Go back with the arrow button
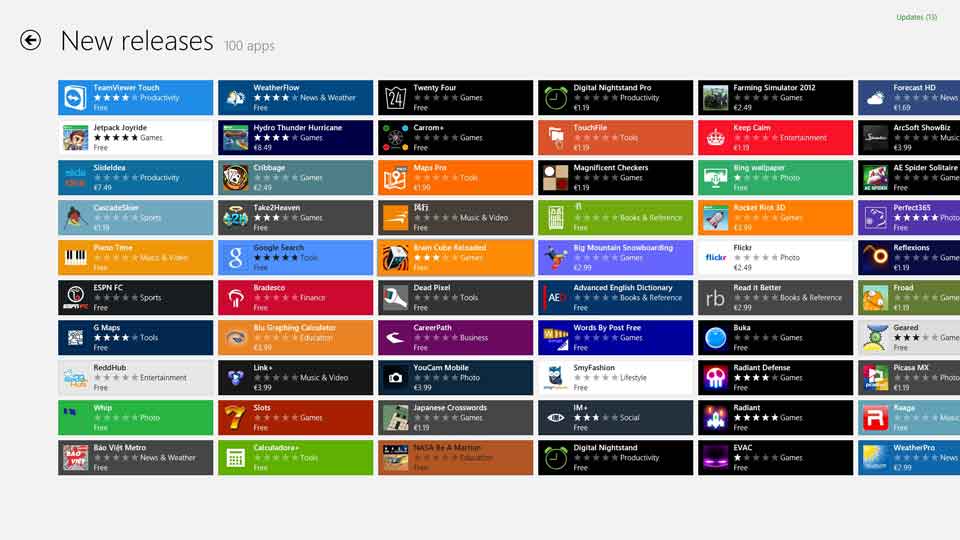 click(31, 40)
